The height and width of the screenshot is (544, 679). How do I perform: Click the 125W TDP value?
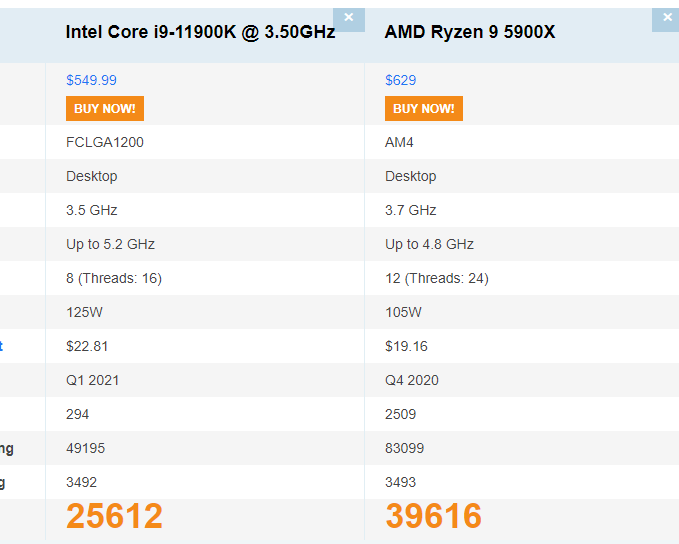click(x=84, y=312)
